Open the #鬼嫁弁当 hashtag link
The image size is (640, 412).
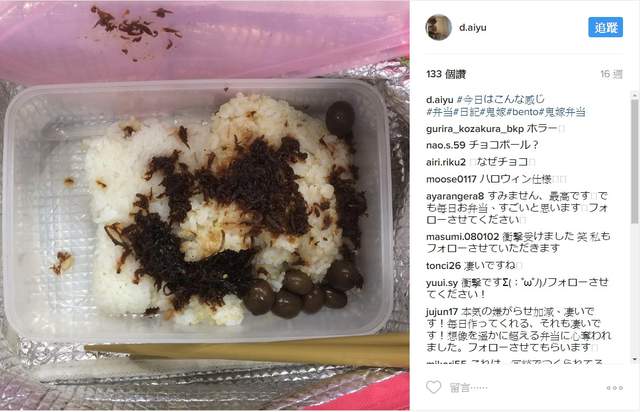[x=562, y=111]
